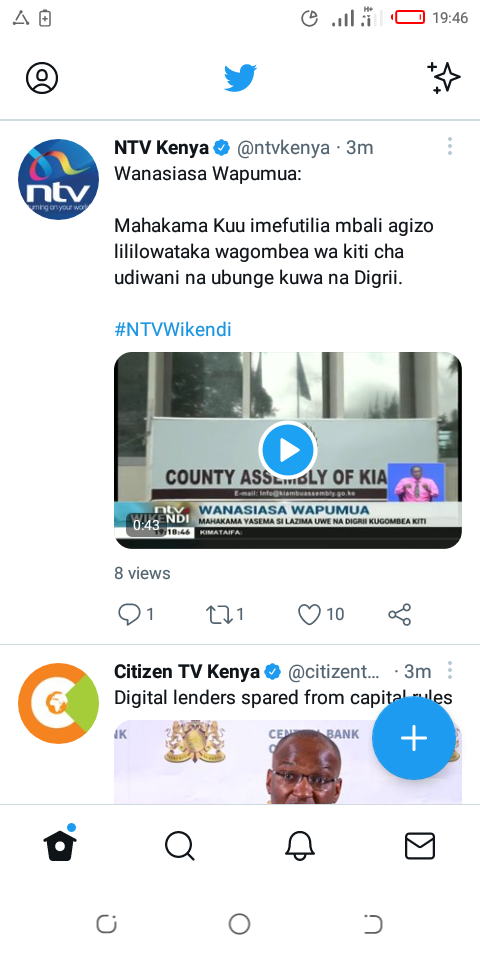
Task: Open the Messages envelope tab
Action: [x=420, y=847]
